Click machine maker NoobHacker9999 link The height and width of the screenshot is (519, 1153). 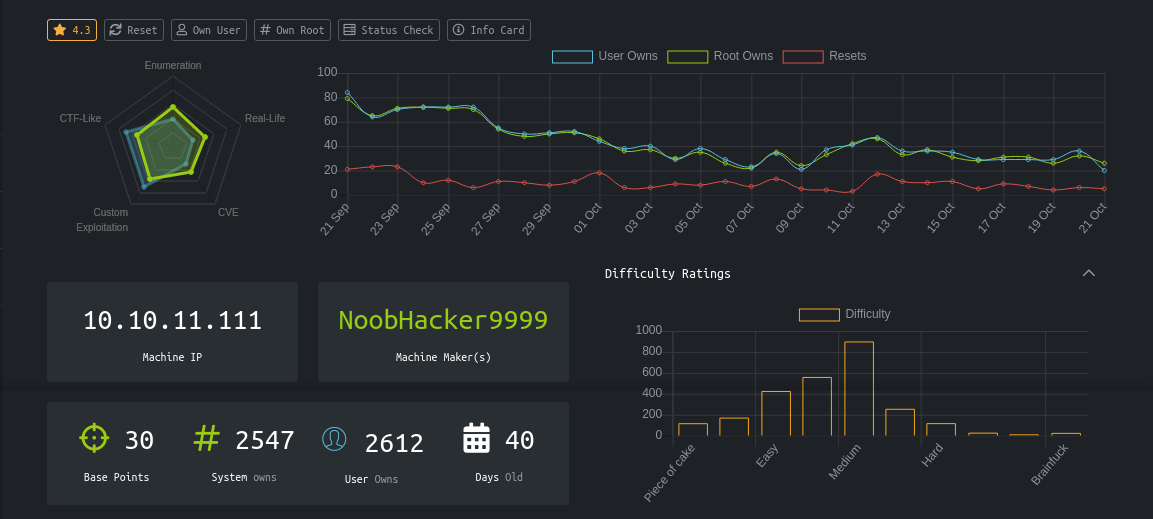[x=443, y=321]
